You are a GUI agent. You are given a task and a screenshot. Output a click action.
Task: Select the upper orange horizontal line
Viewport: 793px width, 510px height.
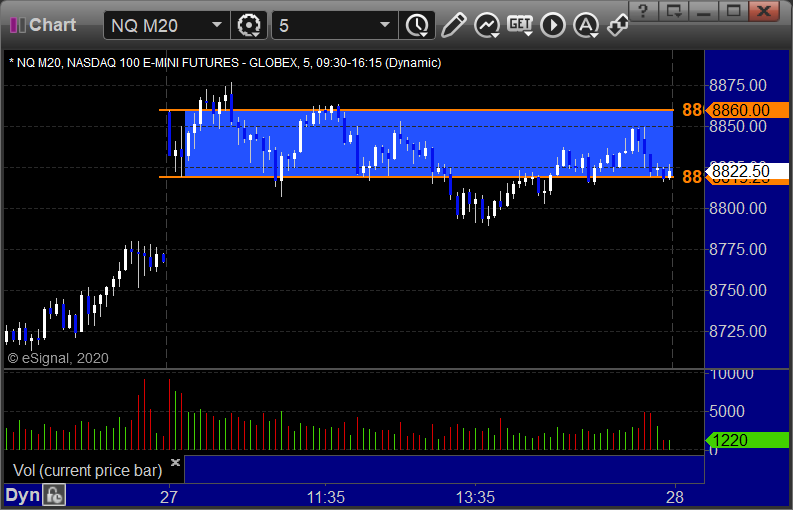click(416, 109)
